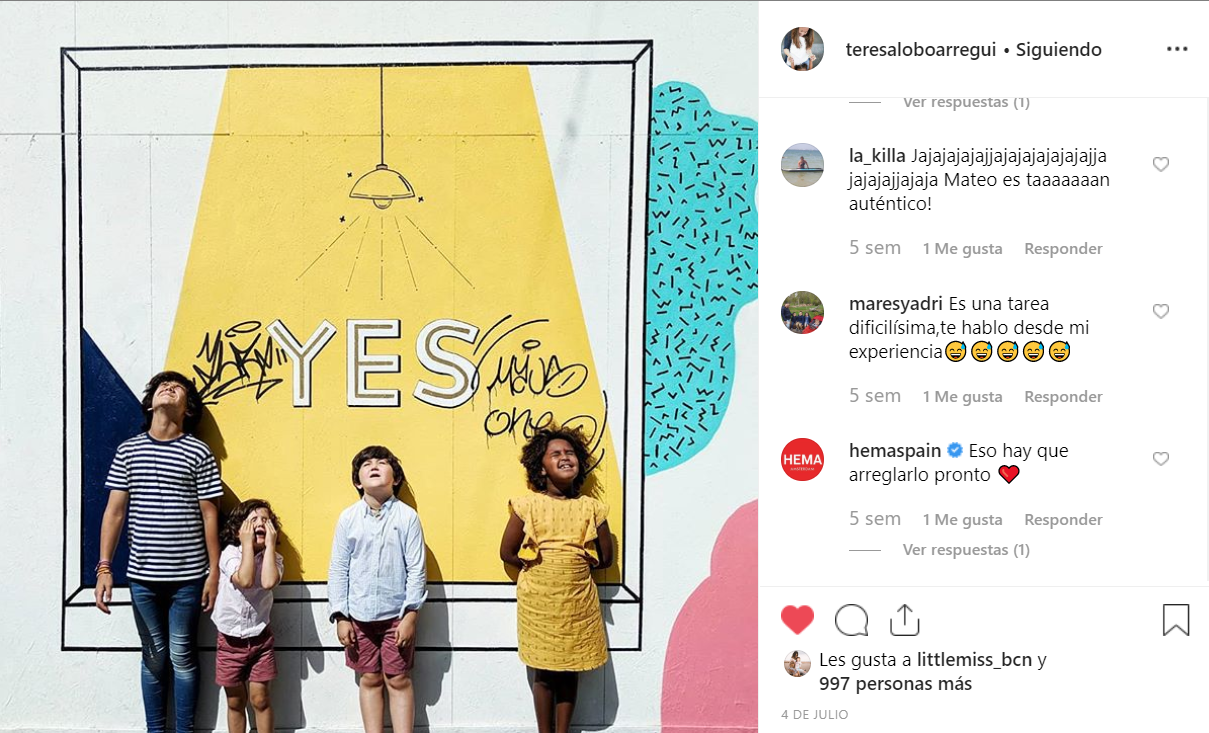
Task: Expand 'Ver respuestas (1)' under hemaspain's comment
Action: pyautogui.click(x=966, y=550)
